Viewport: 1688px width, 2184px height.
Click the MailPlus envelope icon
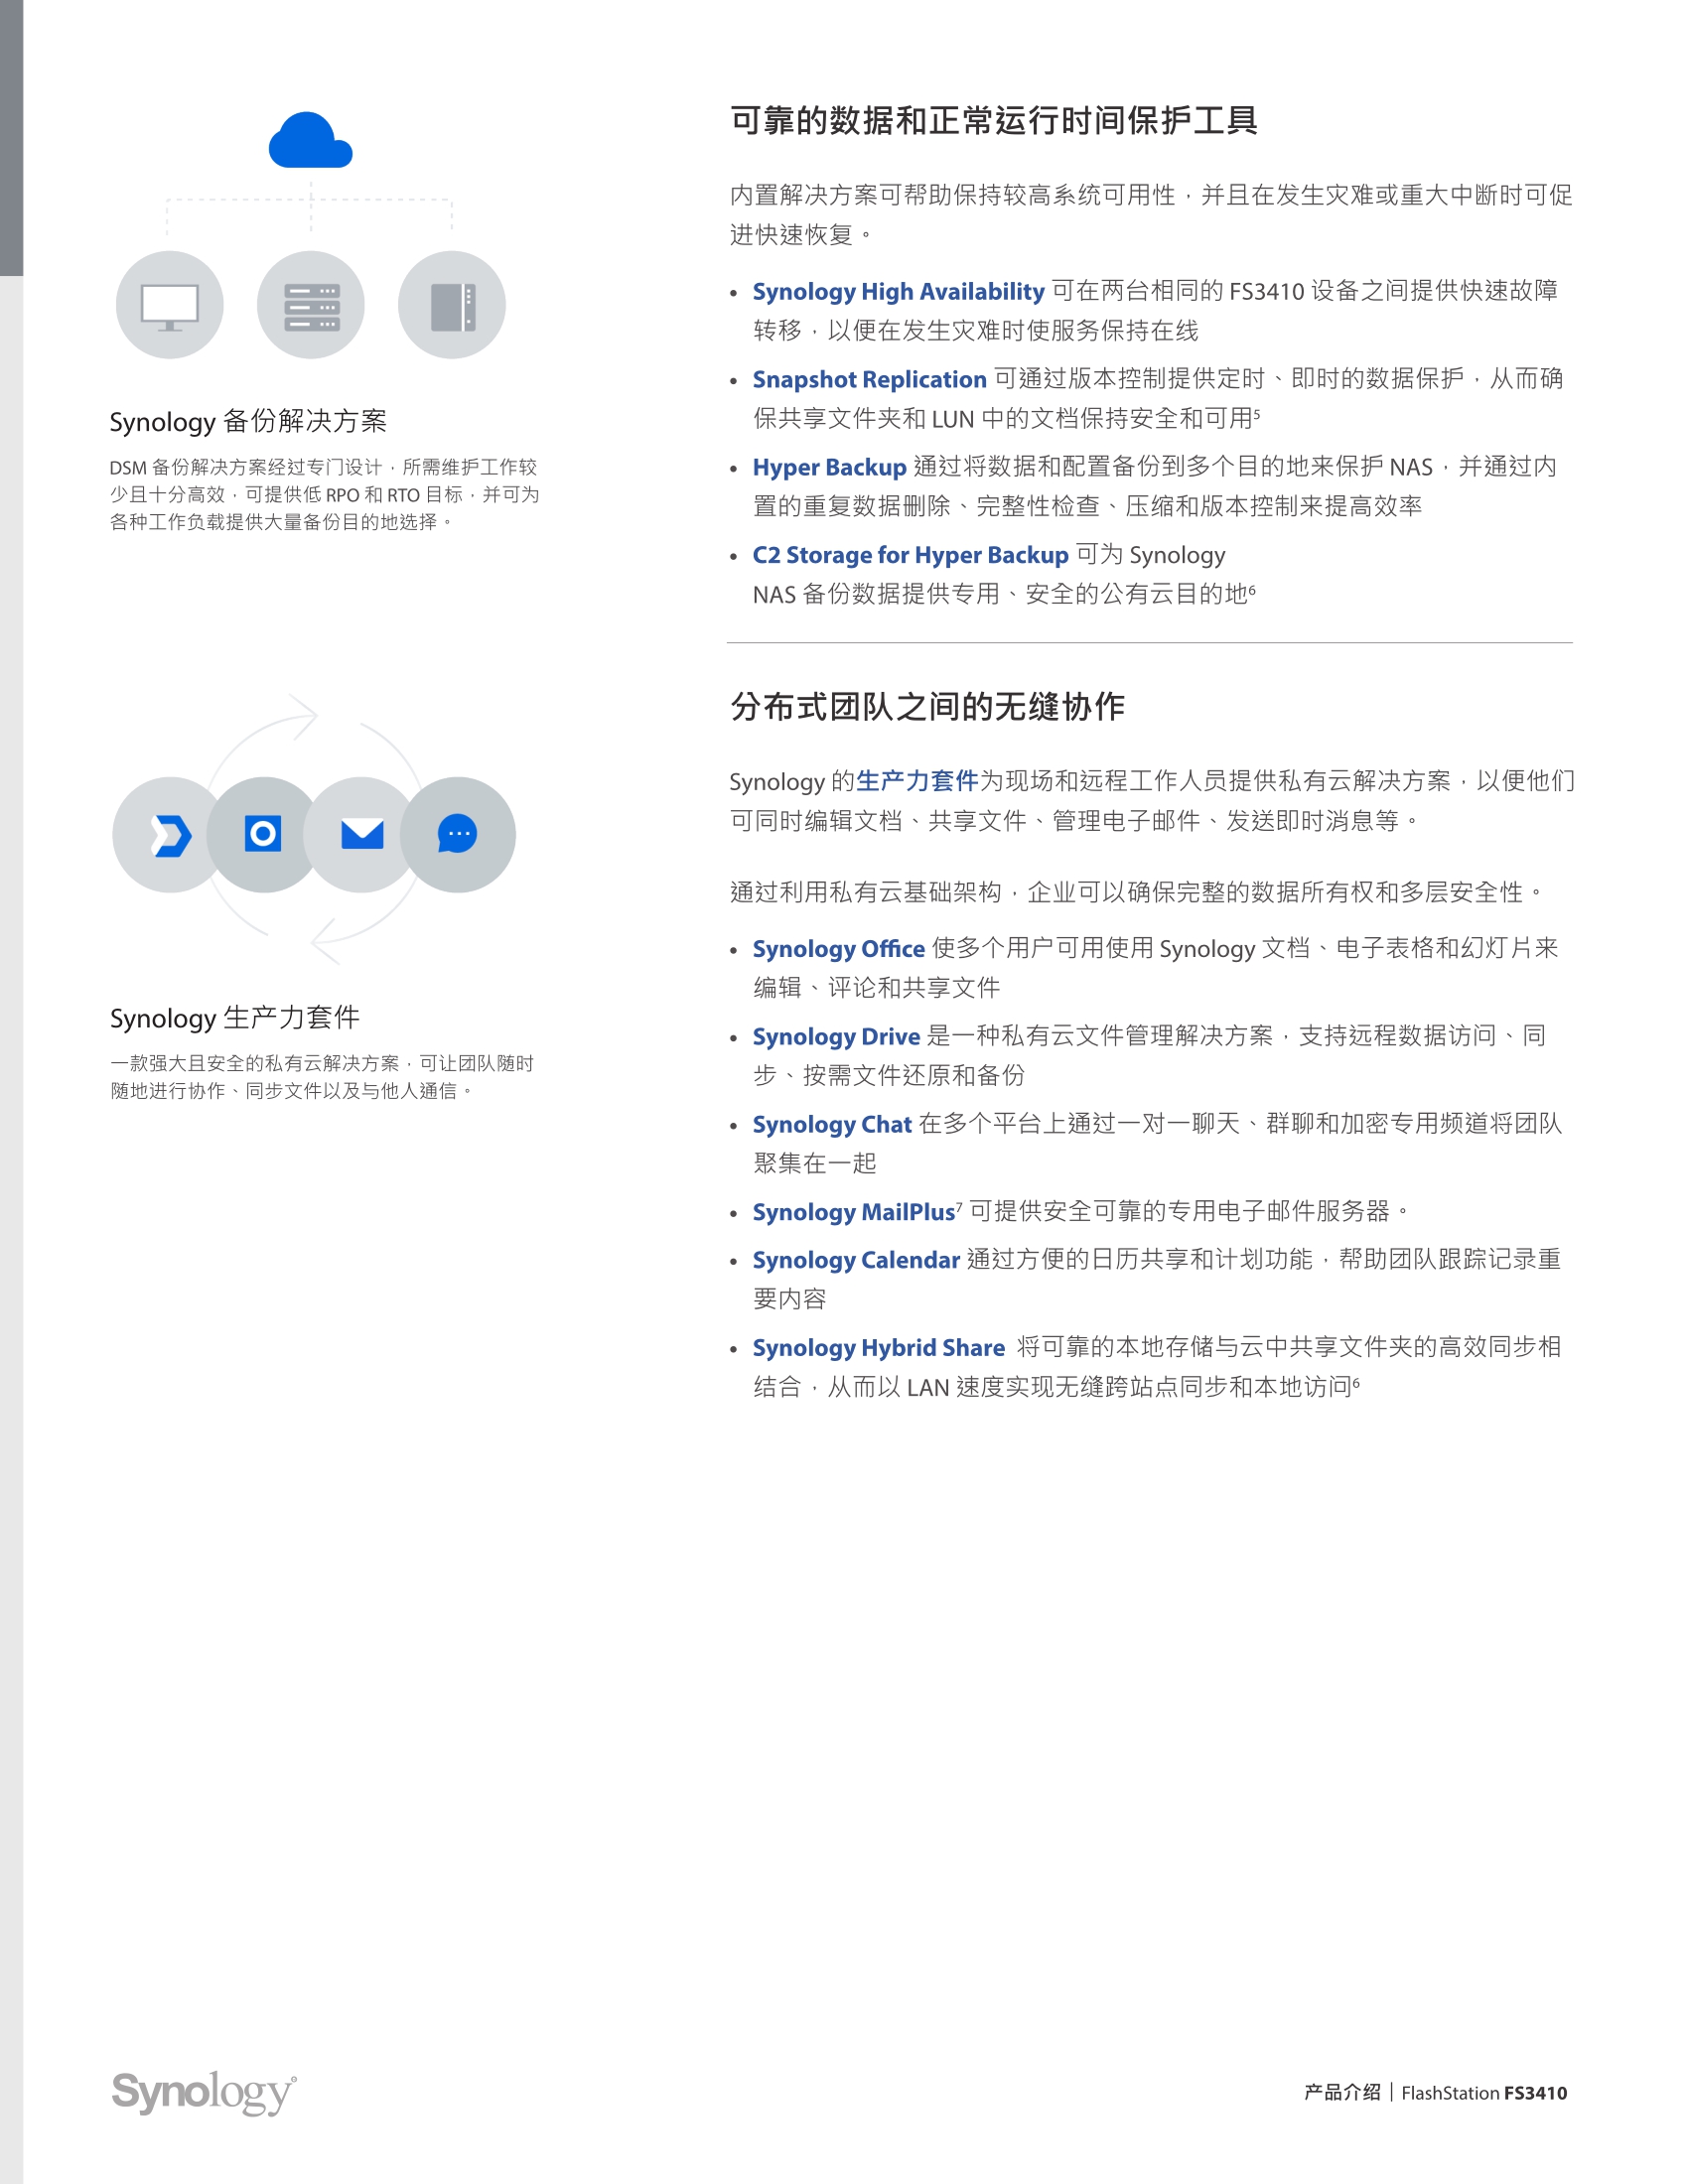[x=362, y=833]
